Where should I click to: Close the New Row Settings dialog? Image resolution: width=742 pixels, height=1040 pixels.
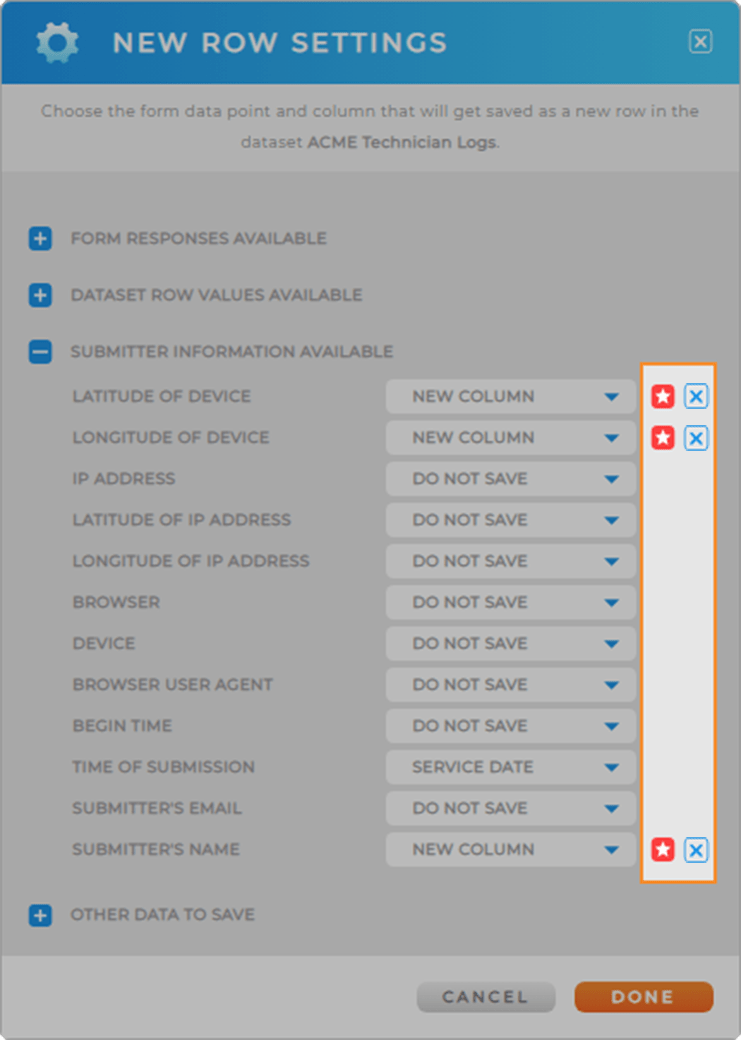[700, 42]
